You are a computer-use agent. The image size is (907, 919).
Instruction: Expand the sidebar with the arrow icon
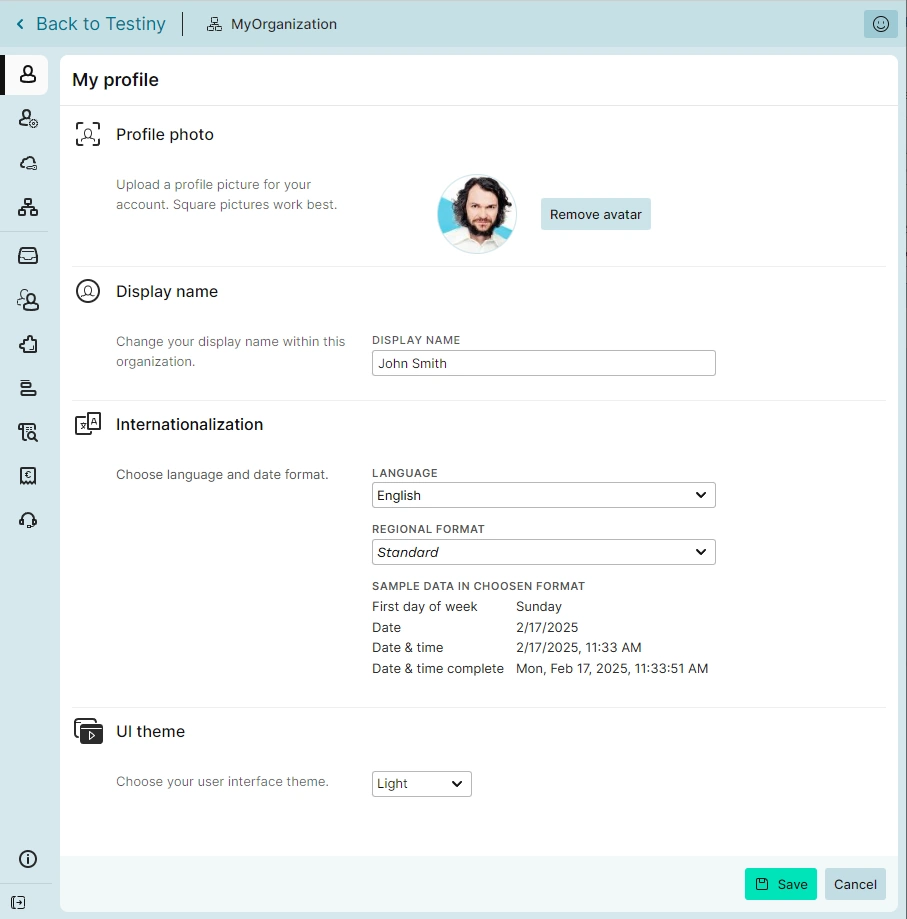coord(19,902)
